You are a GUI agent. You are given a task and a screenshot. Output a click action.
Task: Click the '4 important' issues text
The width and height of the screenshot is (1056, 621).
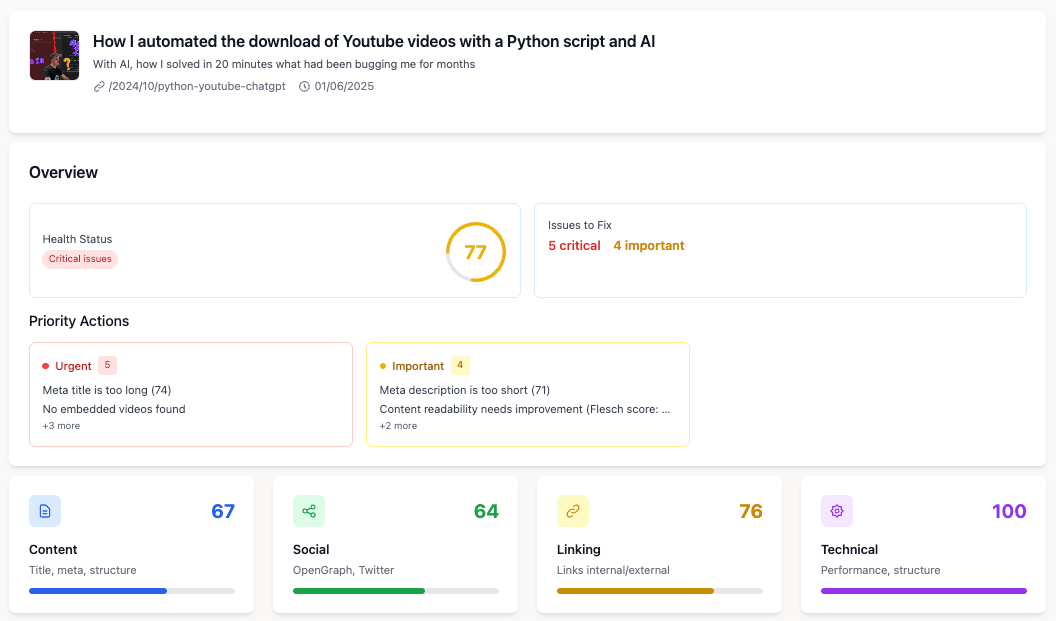point(649,246)
